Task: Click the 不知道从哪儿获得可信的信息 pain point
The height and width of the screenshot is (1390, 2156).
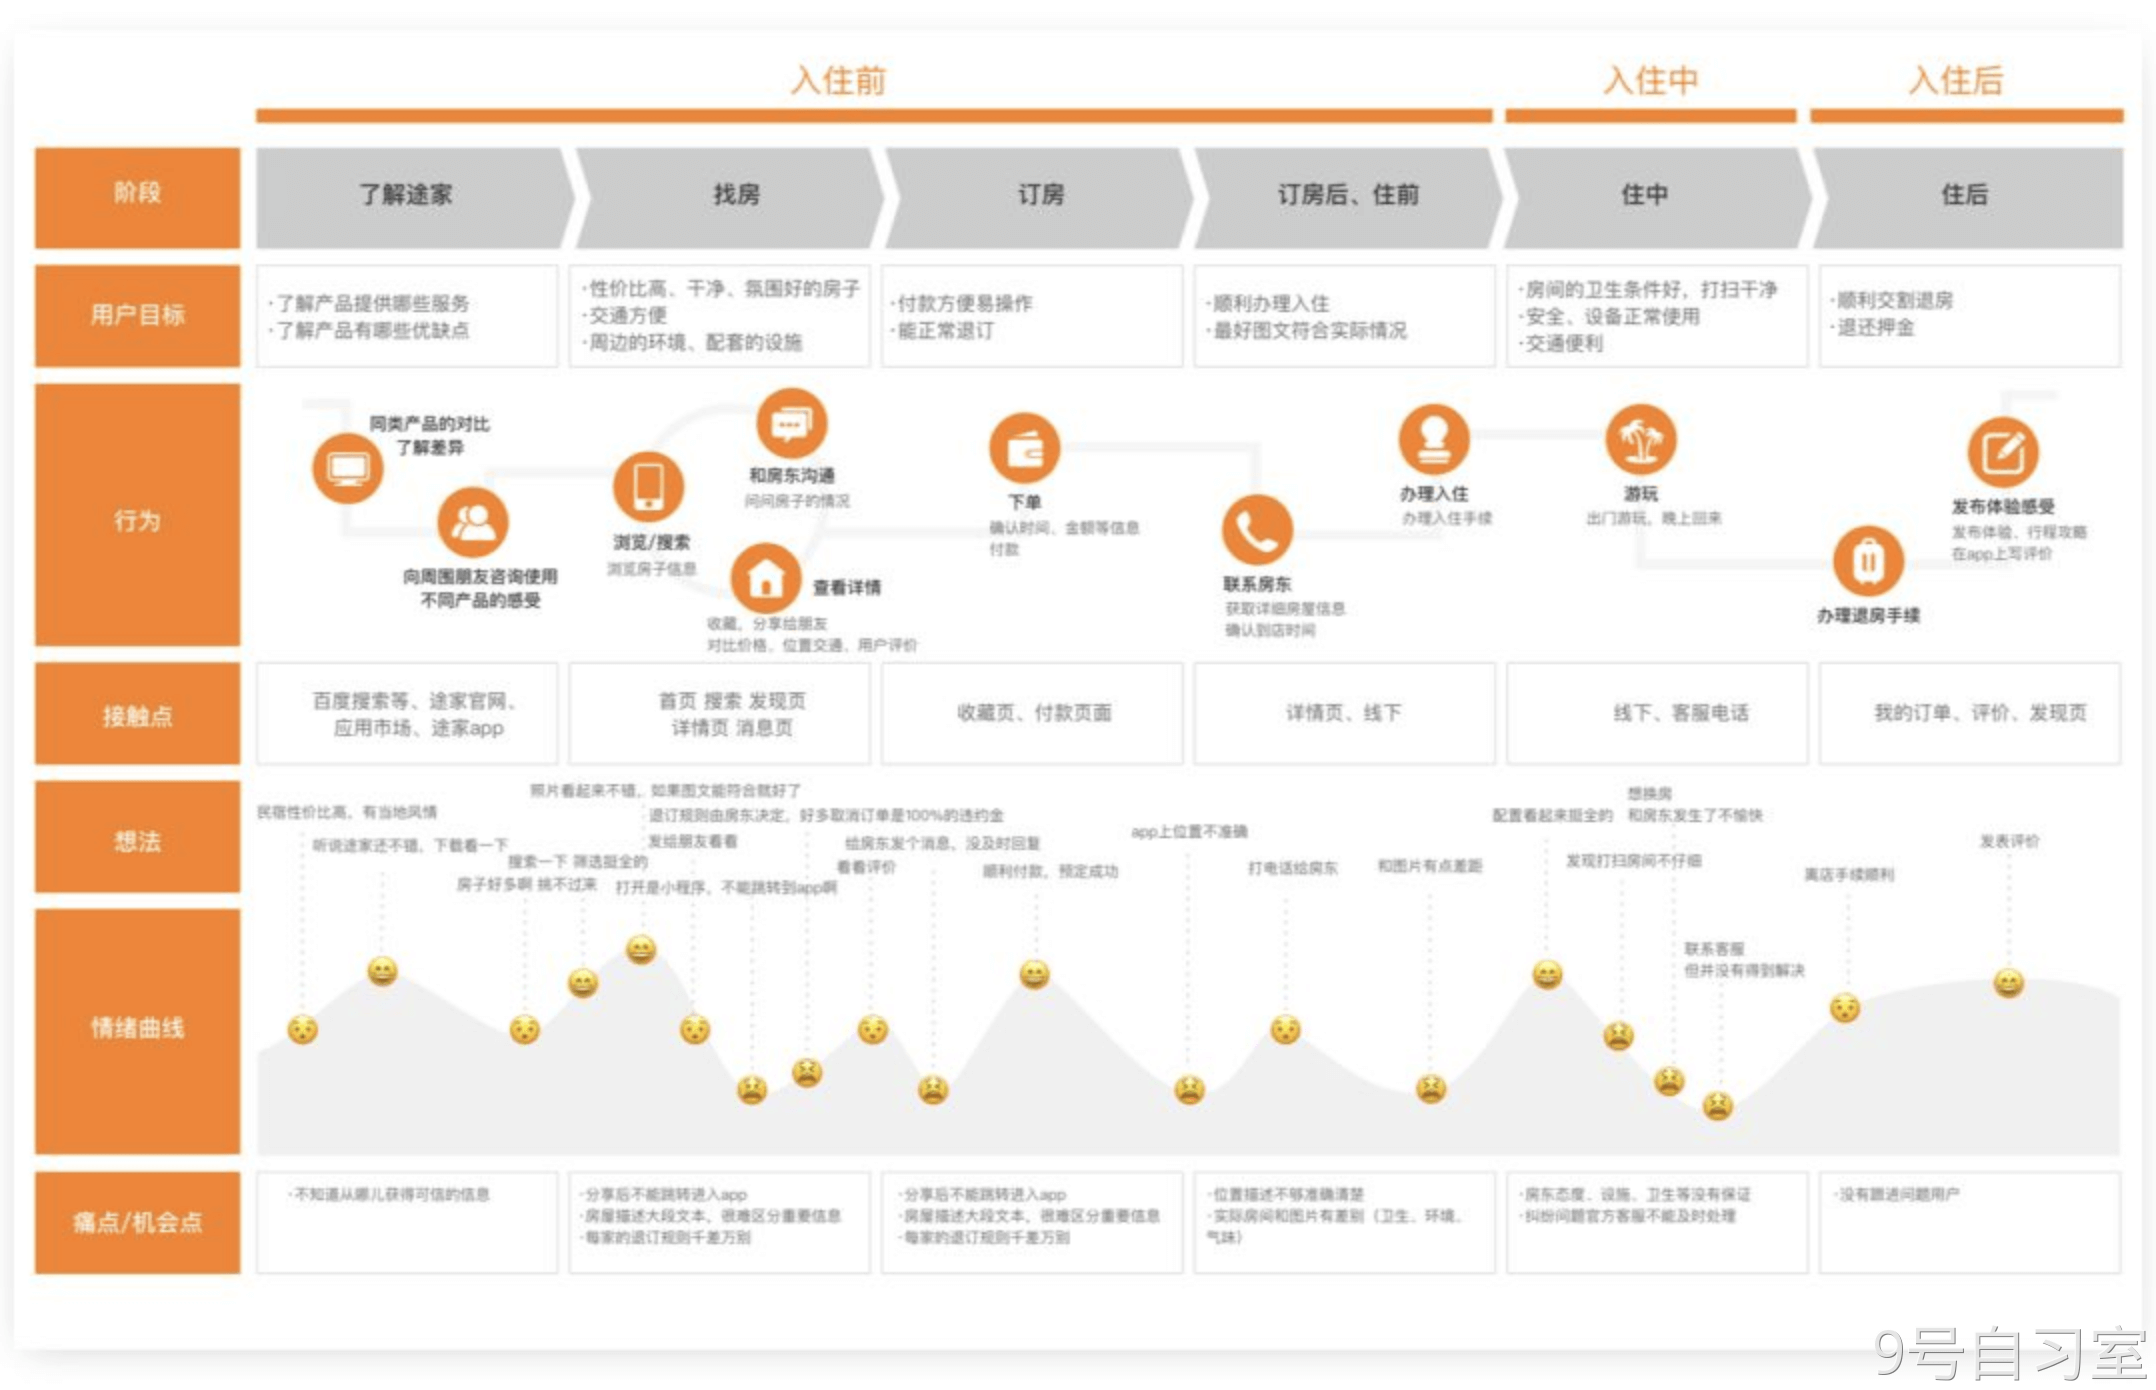Action: 389,1194
